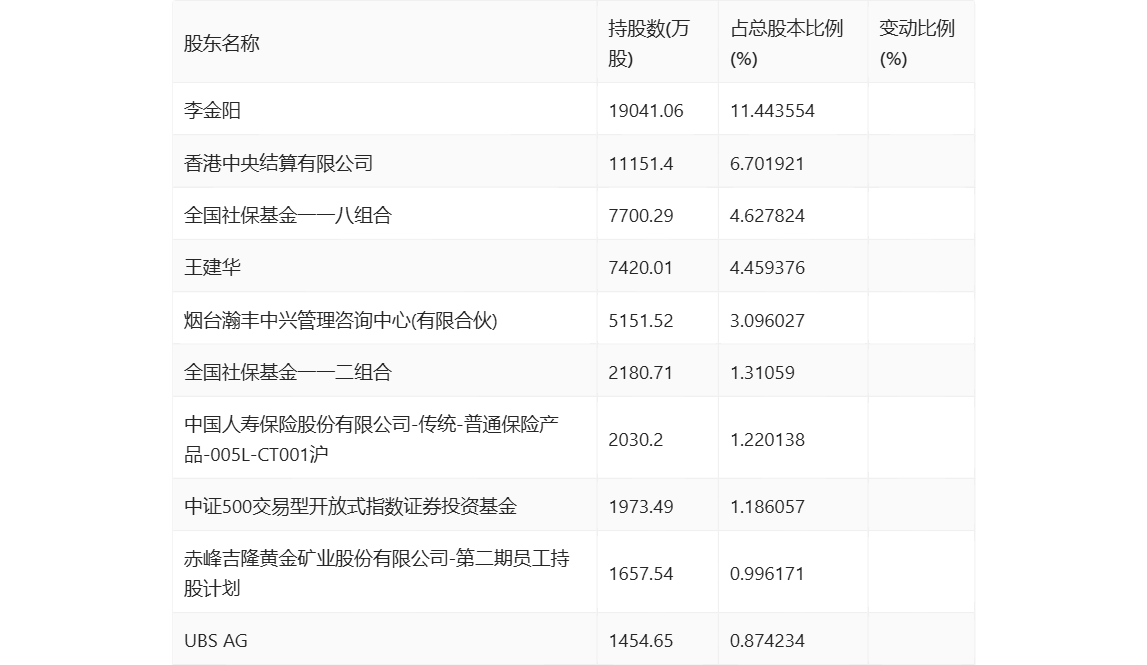This screenshot has width=1147, height=665.
Task: Click the percentage 1.186057
Action: [767, 507]
